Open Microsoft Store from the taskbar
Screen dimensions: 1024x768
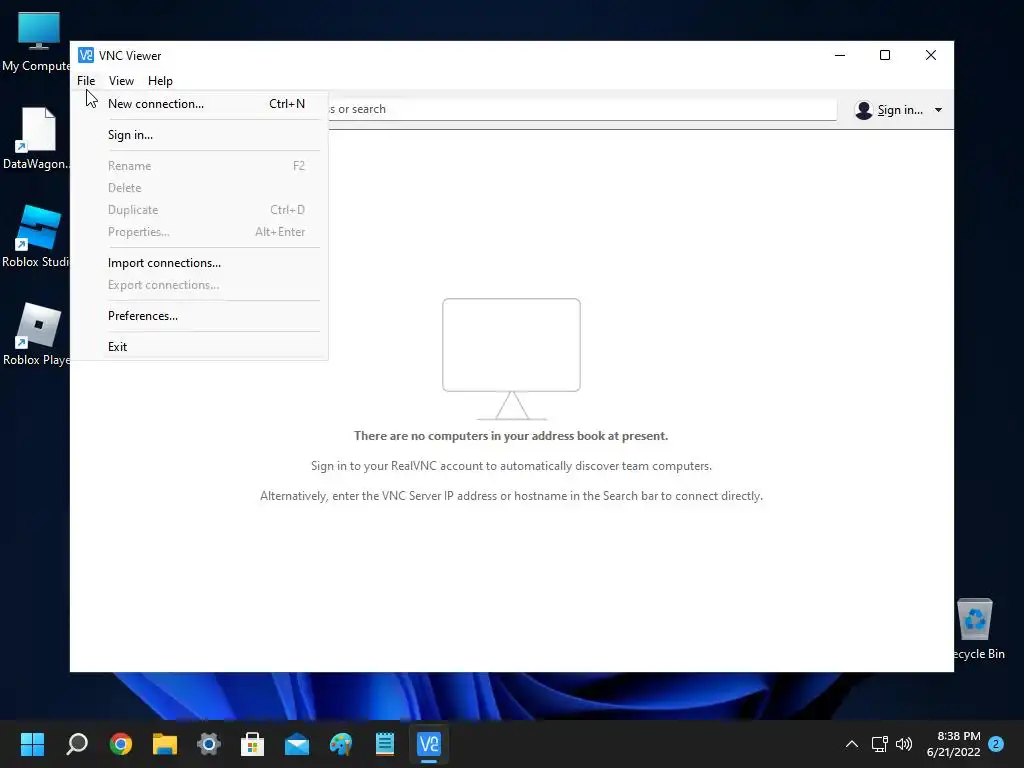pyautogui.click(x=253, y=743)
